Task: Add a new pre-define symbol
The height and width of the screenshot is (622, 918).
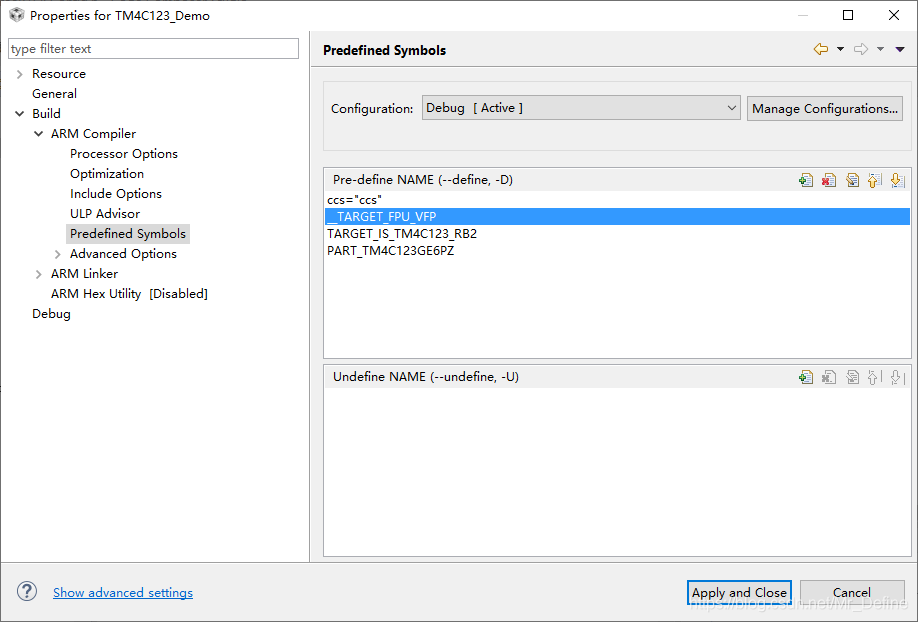Action: (806, 180)
